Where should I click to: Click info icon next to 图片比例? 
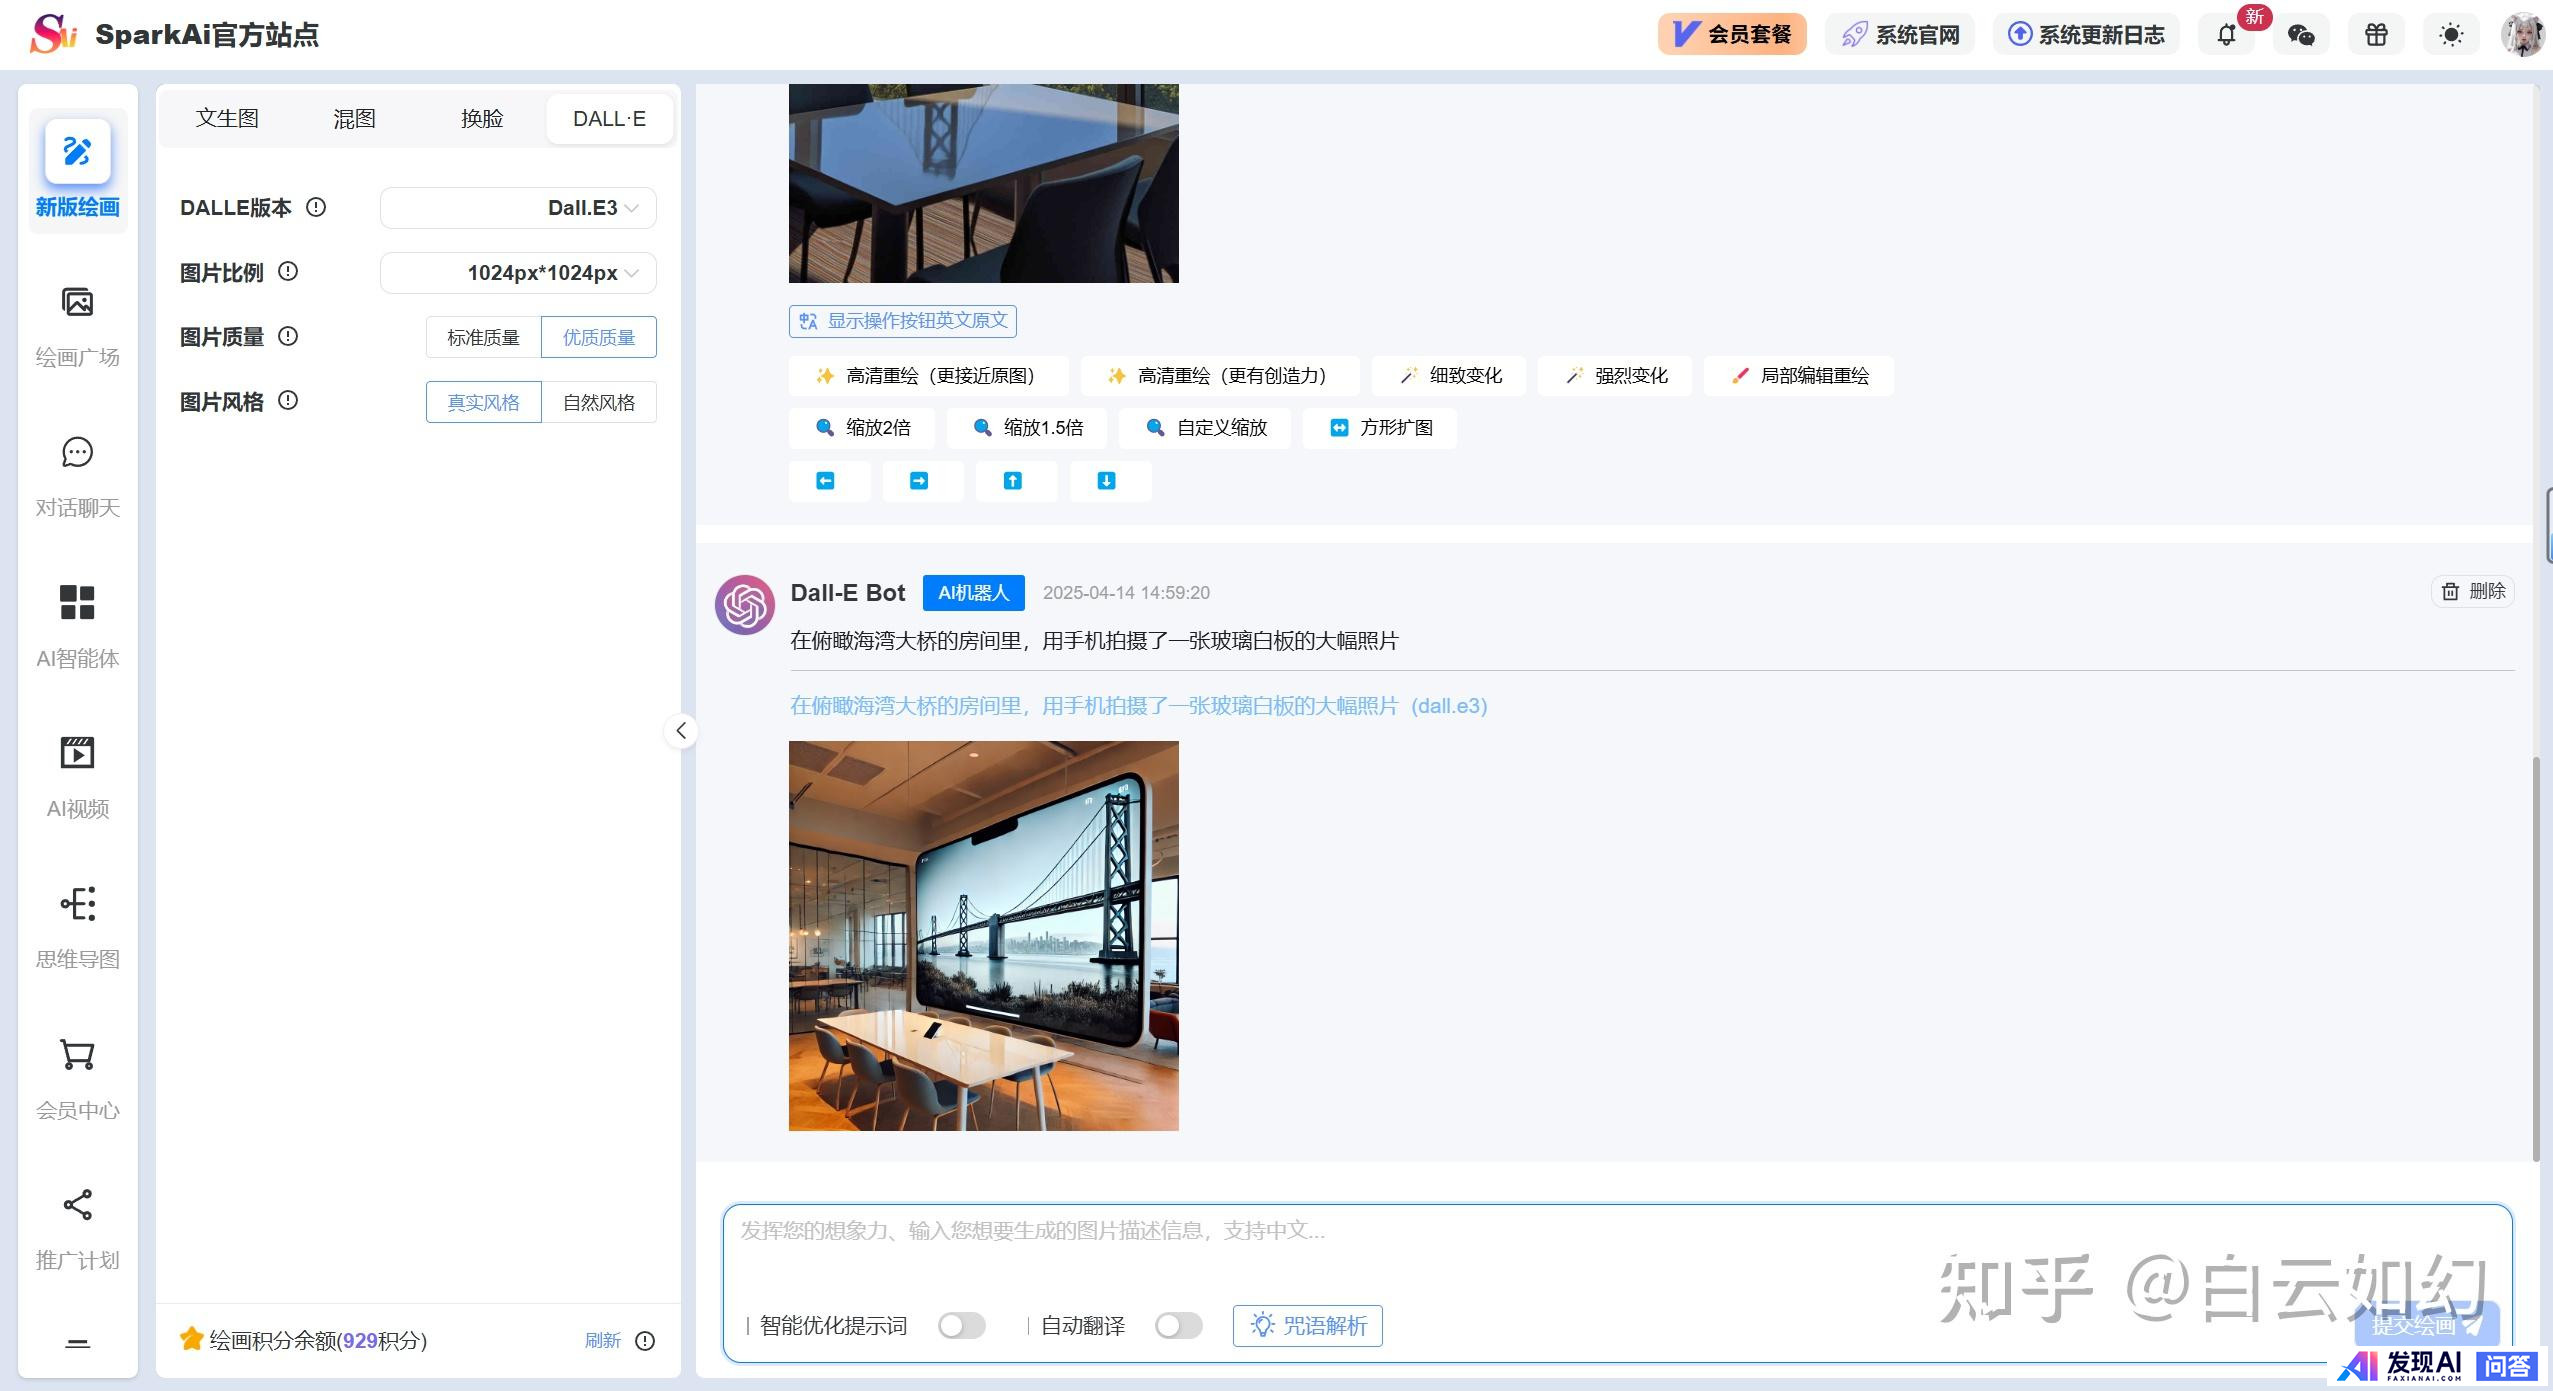(288, 271)
